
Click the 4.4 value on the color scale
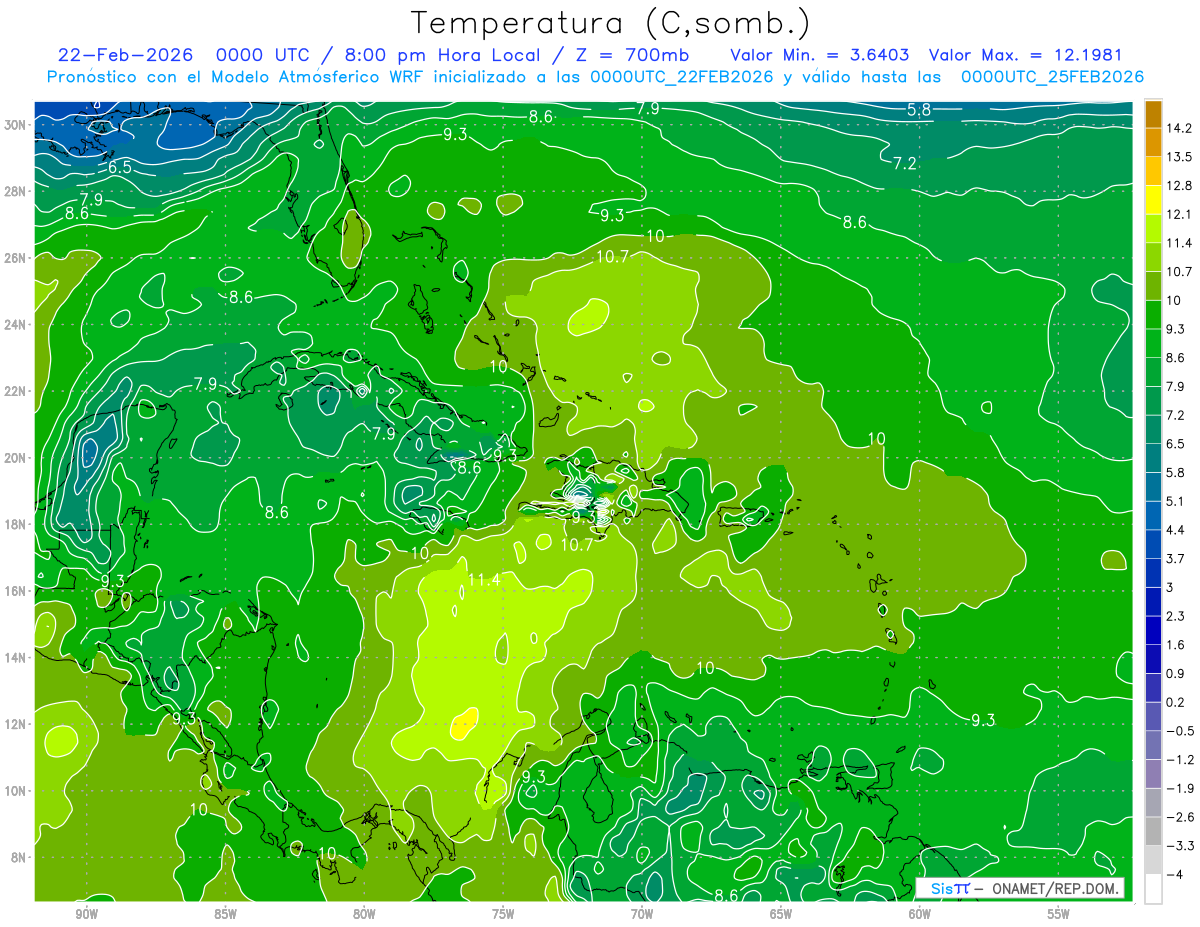1175,530
